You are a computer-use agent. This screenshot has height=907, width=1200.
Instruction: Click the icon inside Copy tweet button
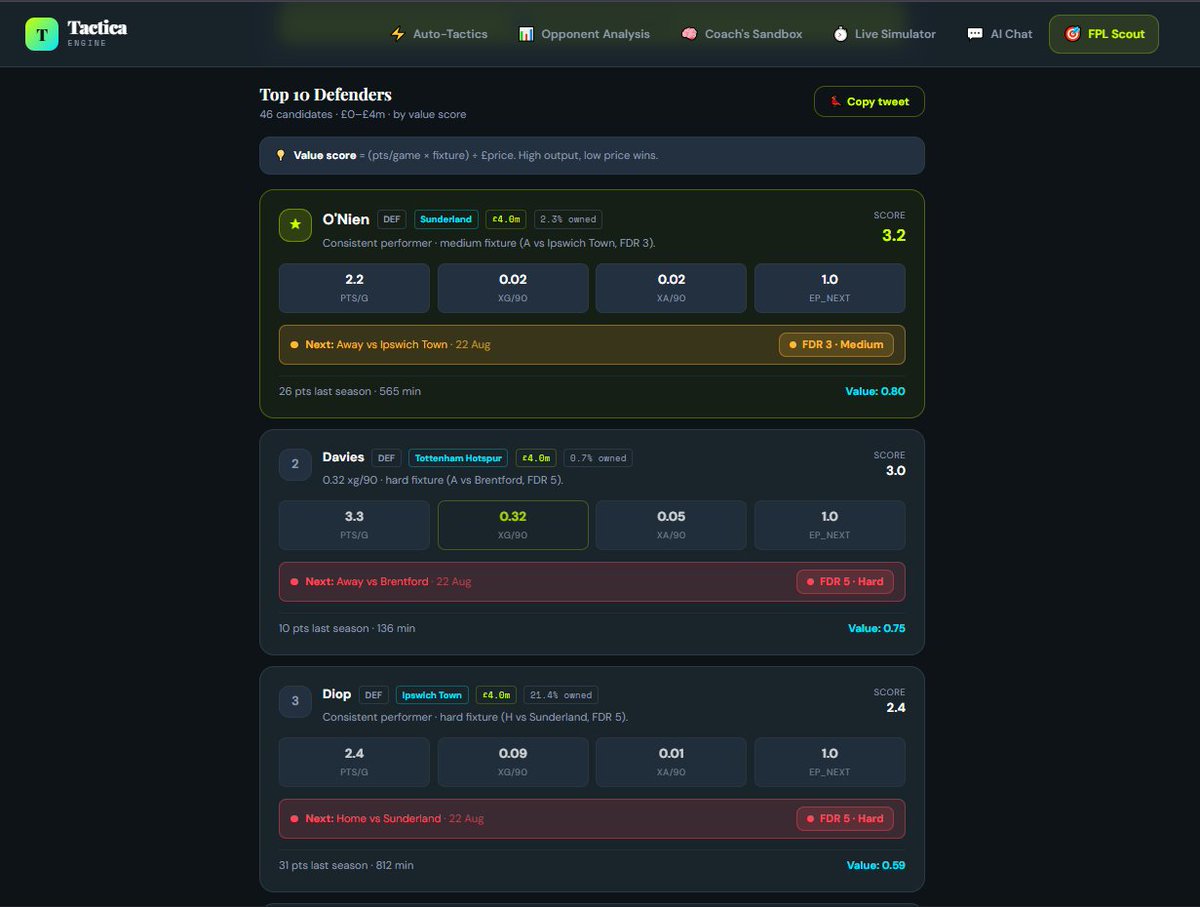pos(834,101)
